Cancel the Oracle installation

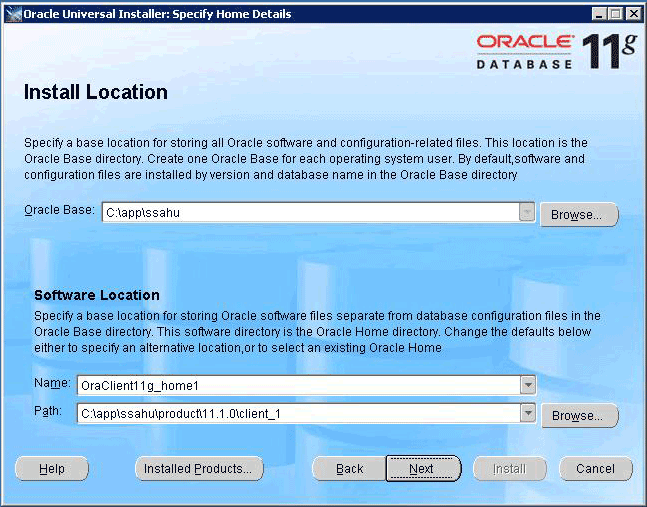click(x=595, y=469)
